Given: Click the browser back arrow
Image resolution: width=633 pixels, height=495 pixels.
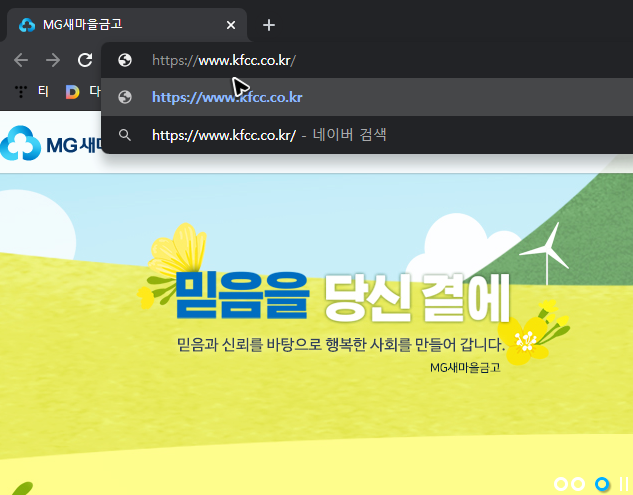Looking at the screenshot, I should (x=21, y=61).
